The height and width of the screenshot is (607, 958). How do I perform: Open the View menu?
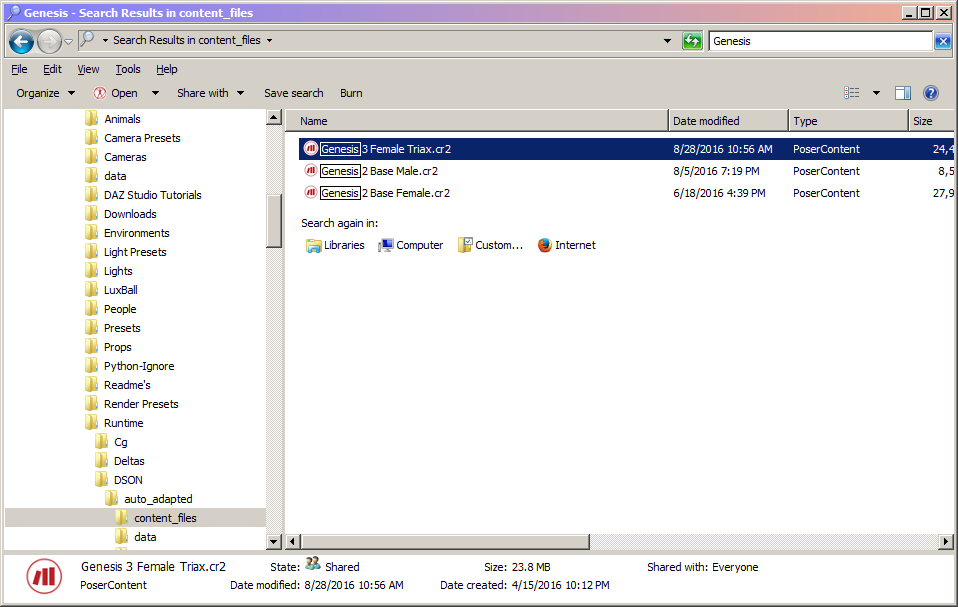coord(88,69)
